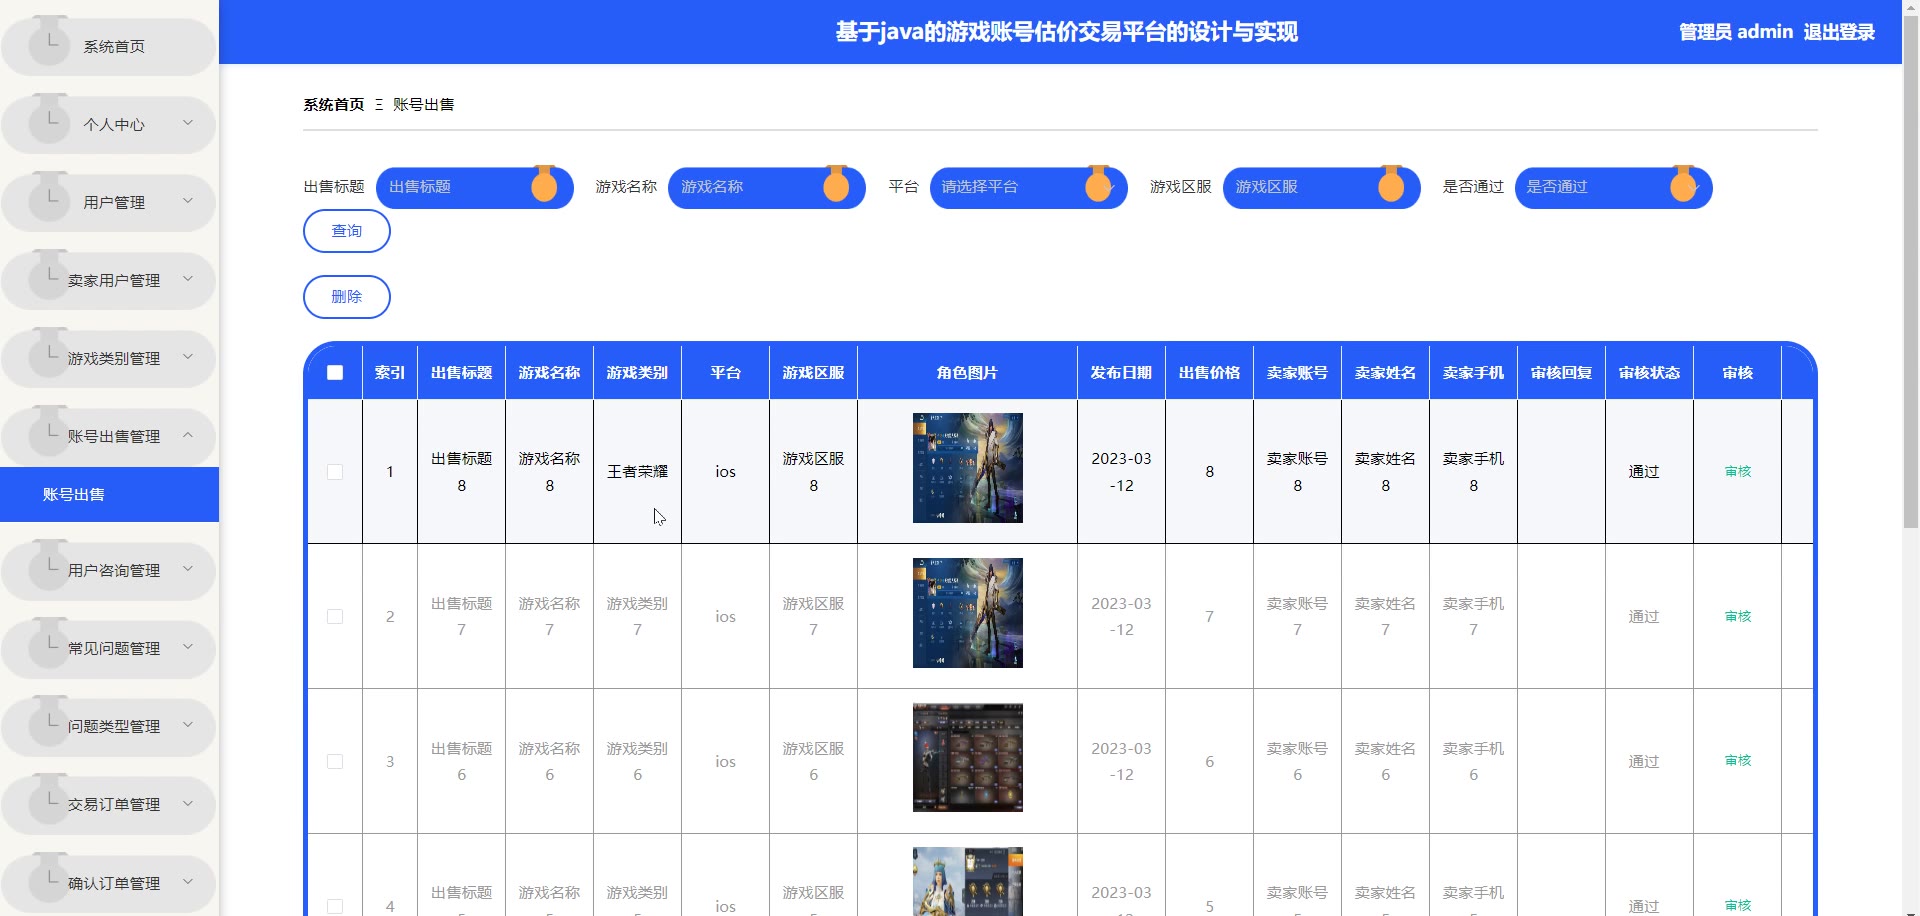Click 审核 for the row priced 8

click(1738, 472)
